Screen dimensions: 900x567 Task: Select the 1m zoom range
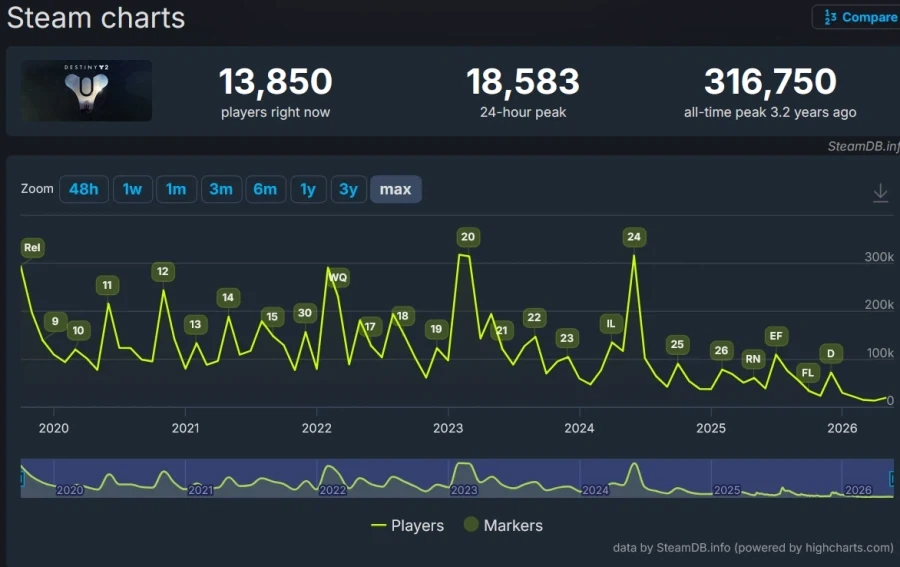(176, 189)
